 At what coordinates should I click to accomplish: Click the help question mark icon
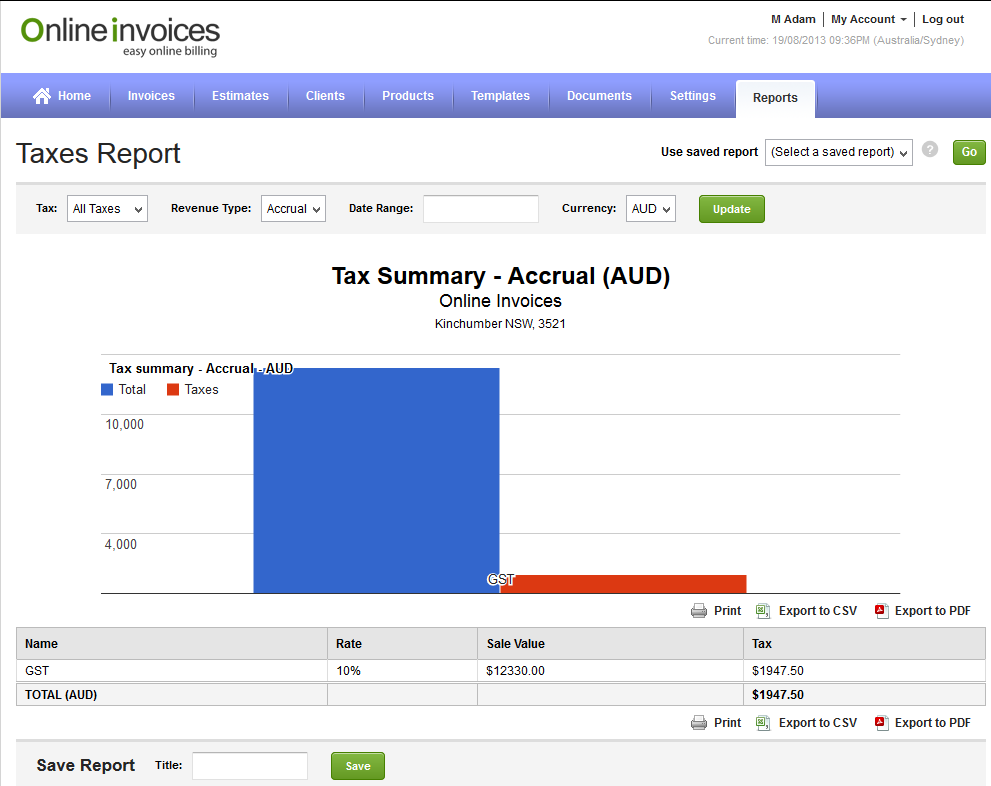[930, 150]
